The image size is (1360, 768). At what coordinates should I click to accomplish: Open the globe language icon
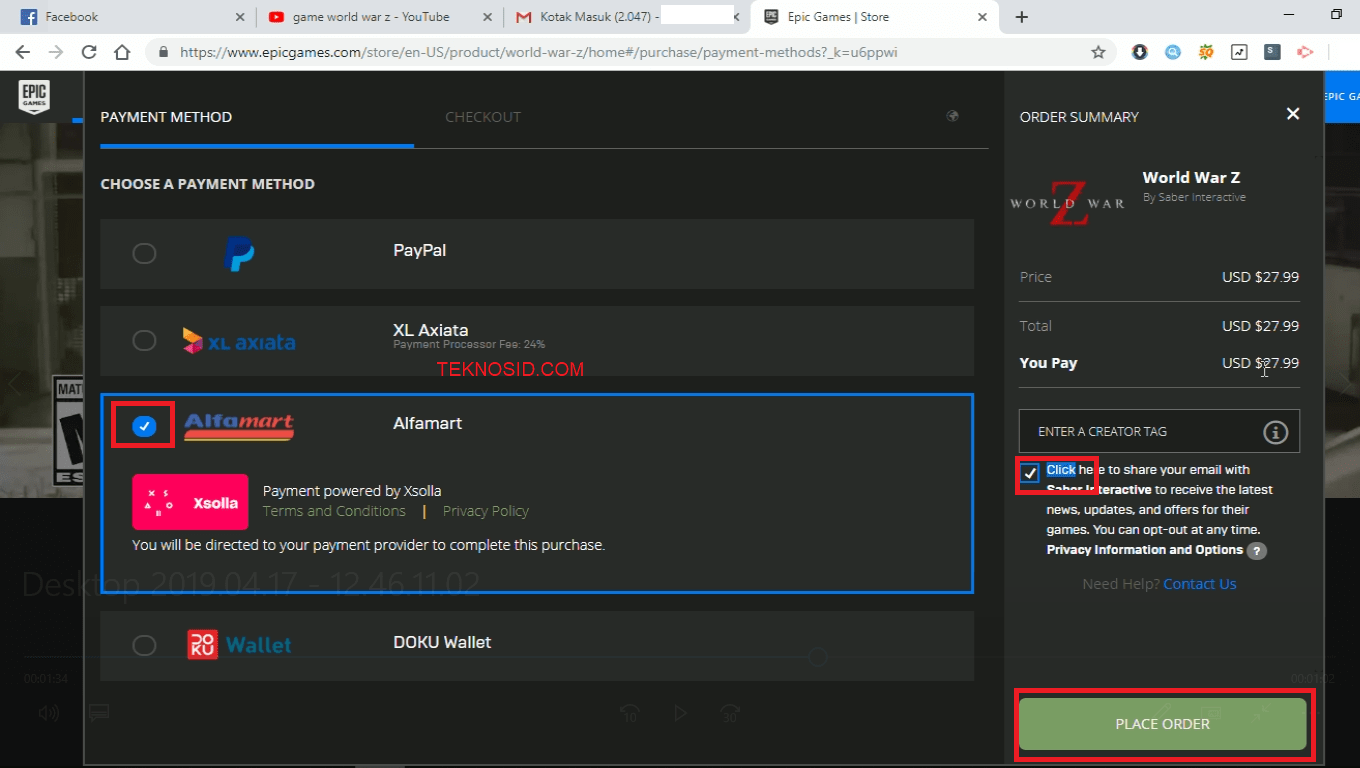pyautogui.click(x=953, y=116)
